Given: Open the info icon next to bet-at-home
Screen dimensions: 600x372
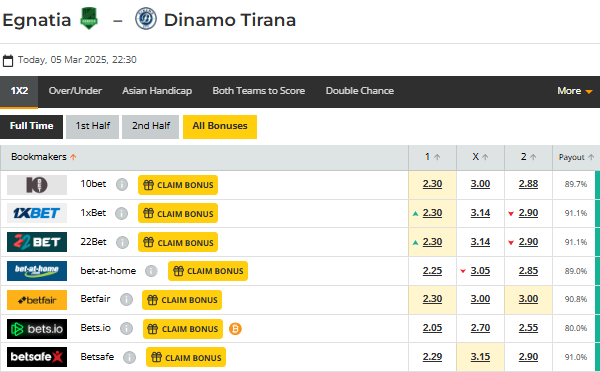Looking at the screenshot, I should [151, 271].
